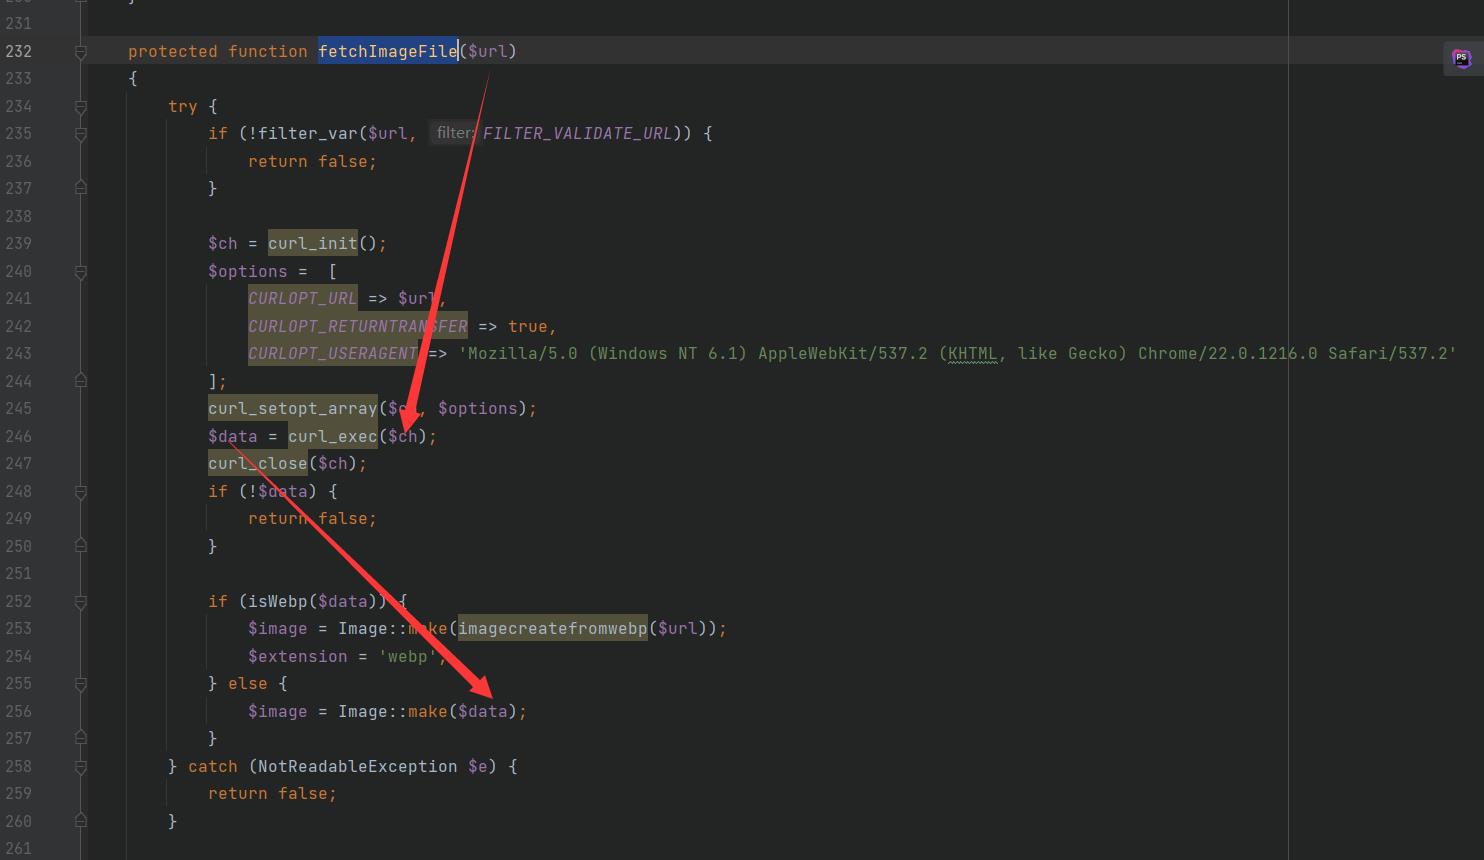Click the 'true' value on line 242
Screen dimensions: 1484x860
527,326
